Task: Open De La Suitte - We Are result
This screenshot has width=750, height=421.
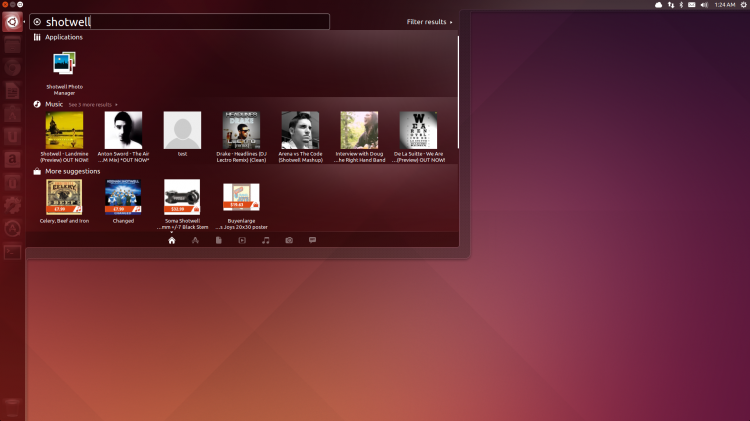Action: point(419,137)
